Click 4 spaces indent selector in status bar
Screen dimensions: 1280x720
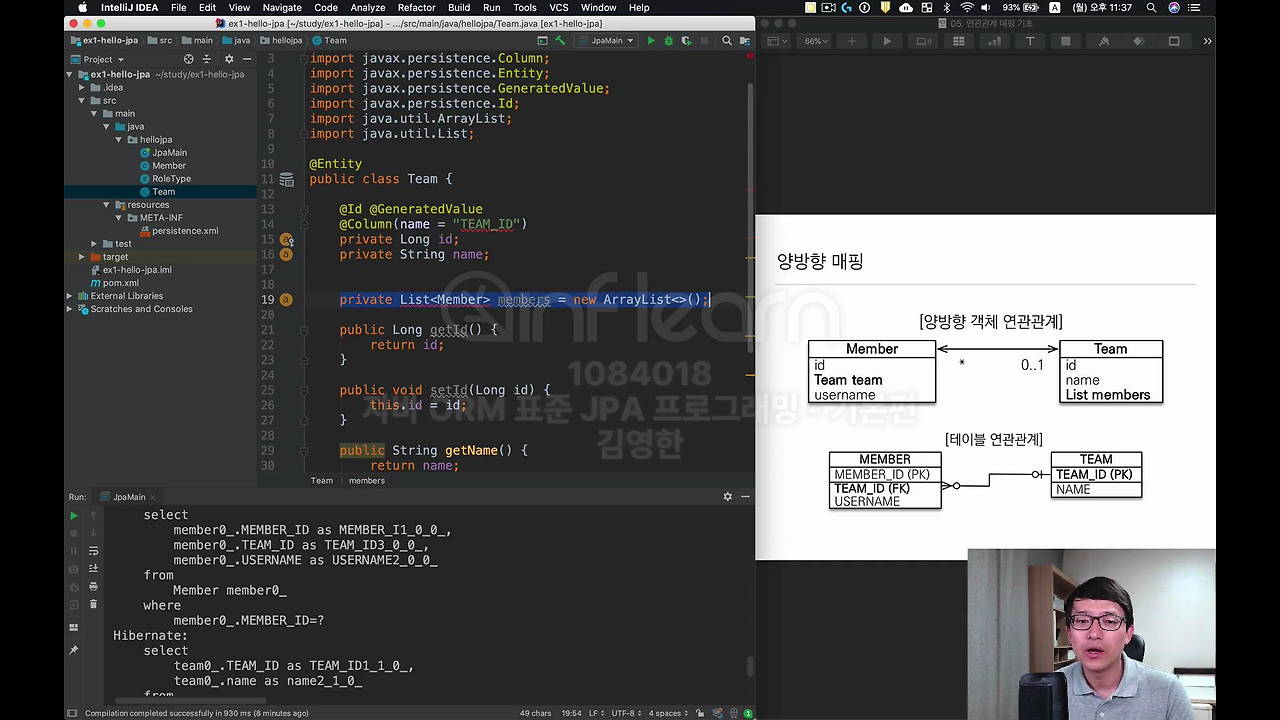coord(669,713)
